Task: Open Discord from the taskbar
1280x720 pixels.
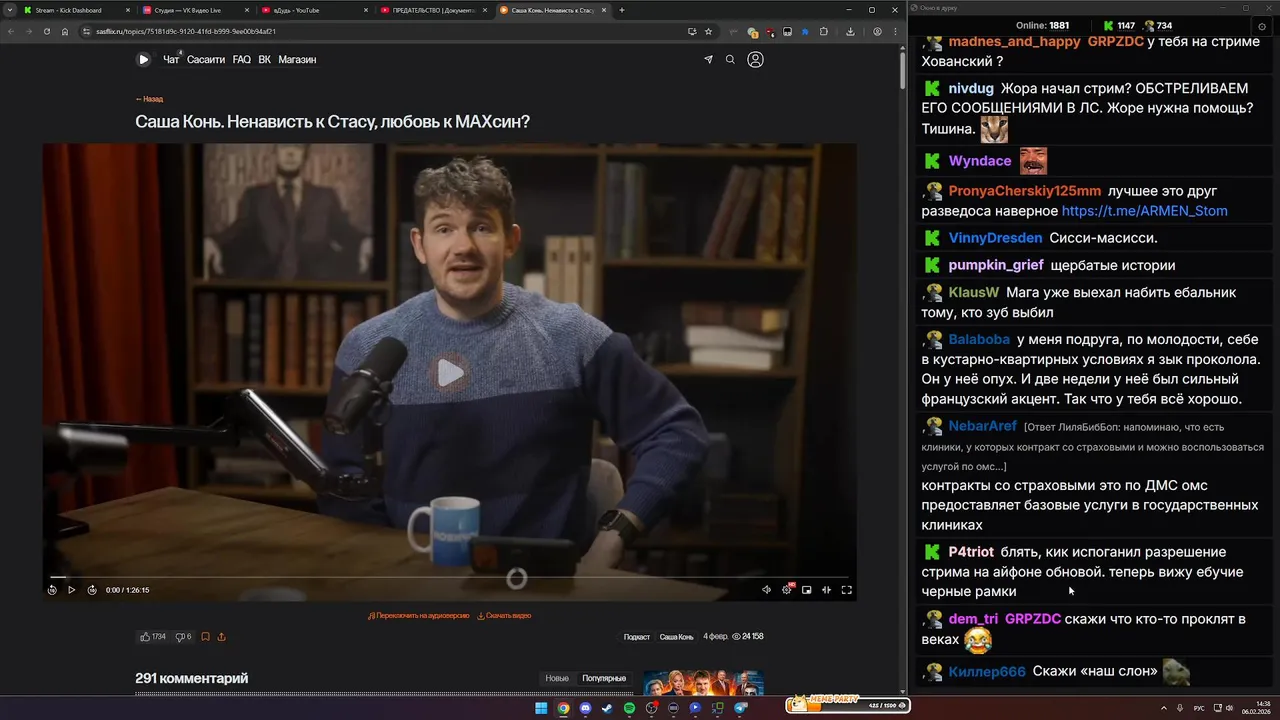Action: (585, 708)
